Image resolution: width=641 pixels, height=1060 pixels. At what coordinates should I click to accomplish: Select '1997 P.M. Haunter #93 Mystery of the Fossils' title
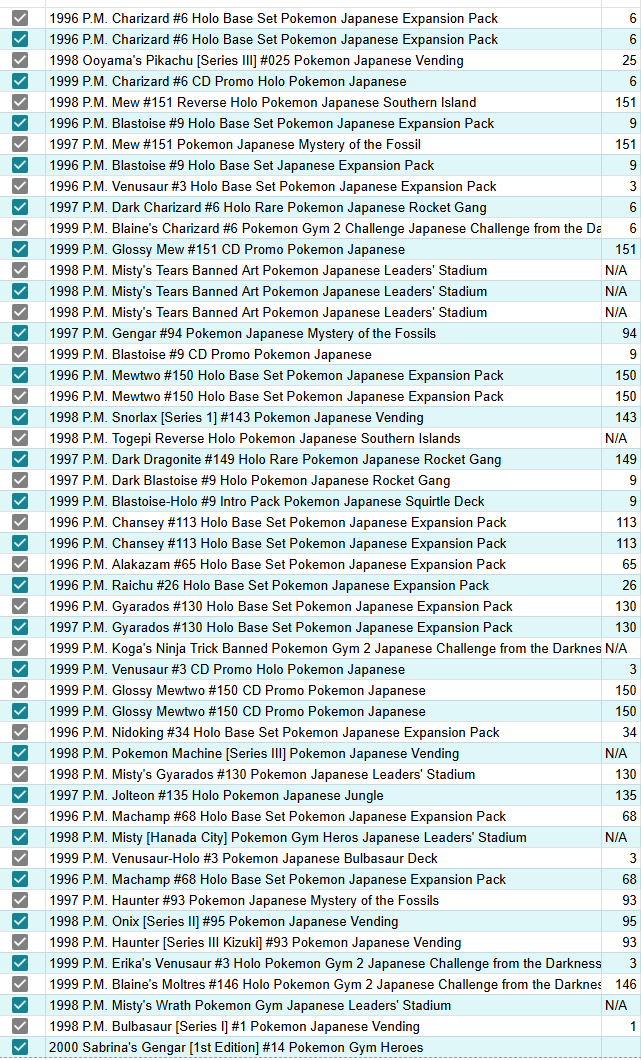[x=244, y=900]
